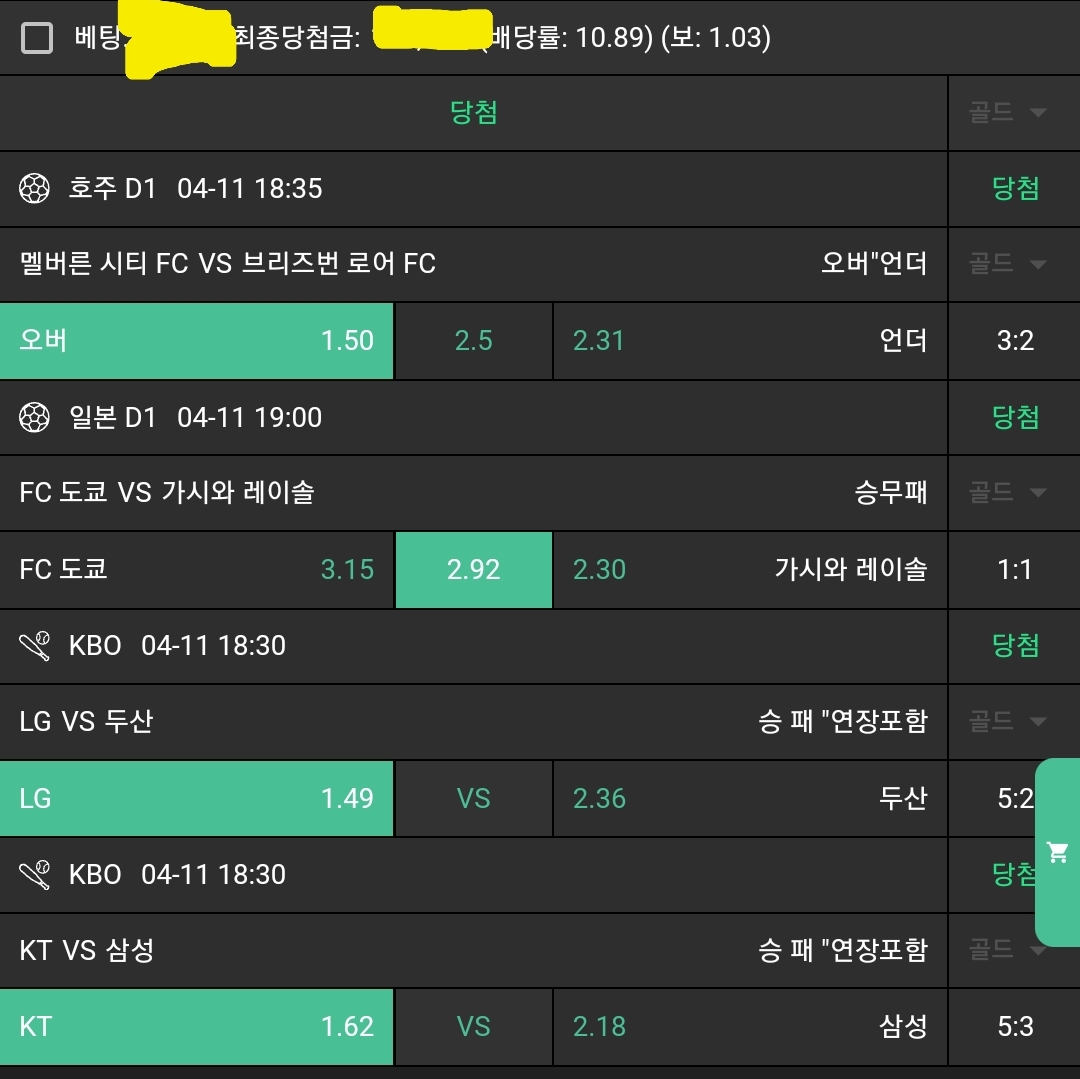This screenshot has width=1080, height=1079.
Task: Select the 오버 1.50 odds cell
Action: coord(197,341)
